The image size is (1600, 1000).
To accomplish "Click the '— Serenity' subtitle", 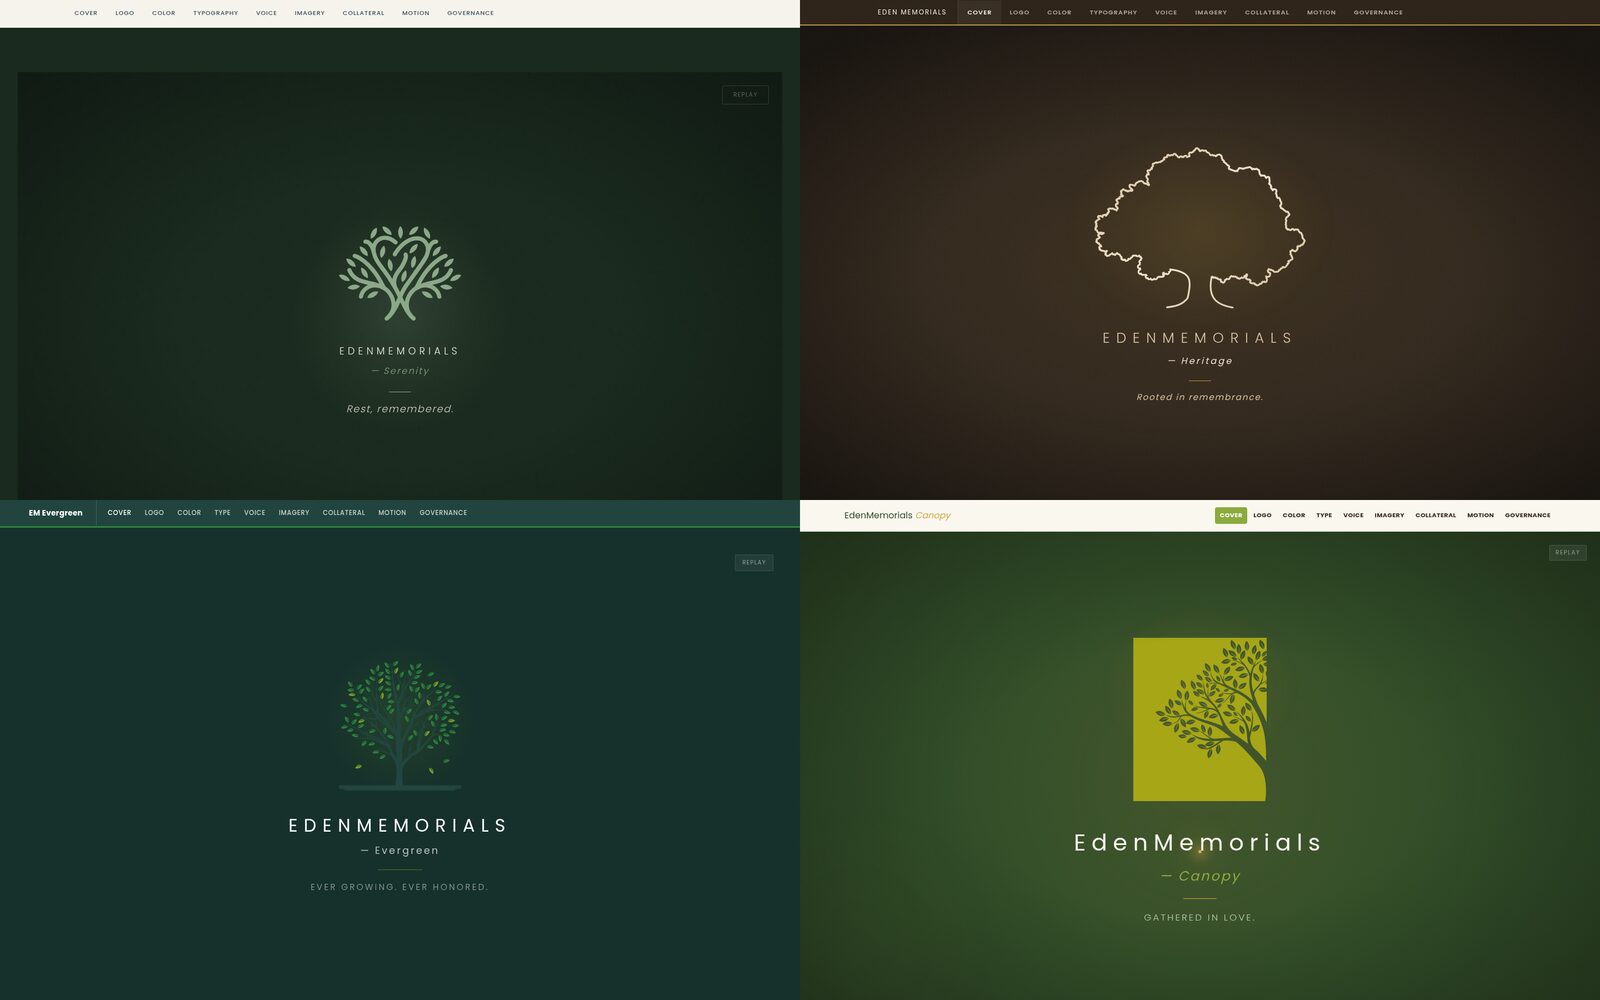I will pyautogui.click(x=400, y=371).
